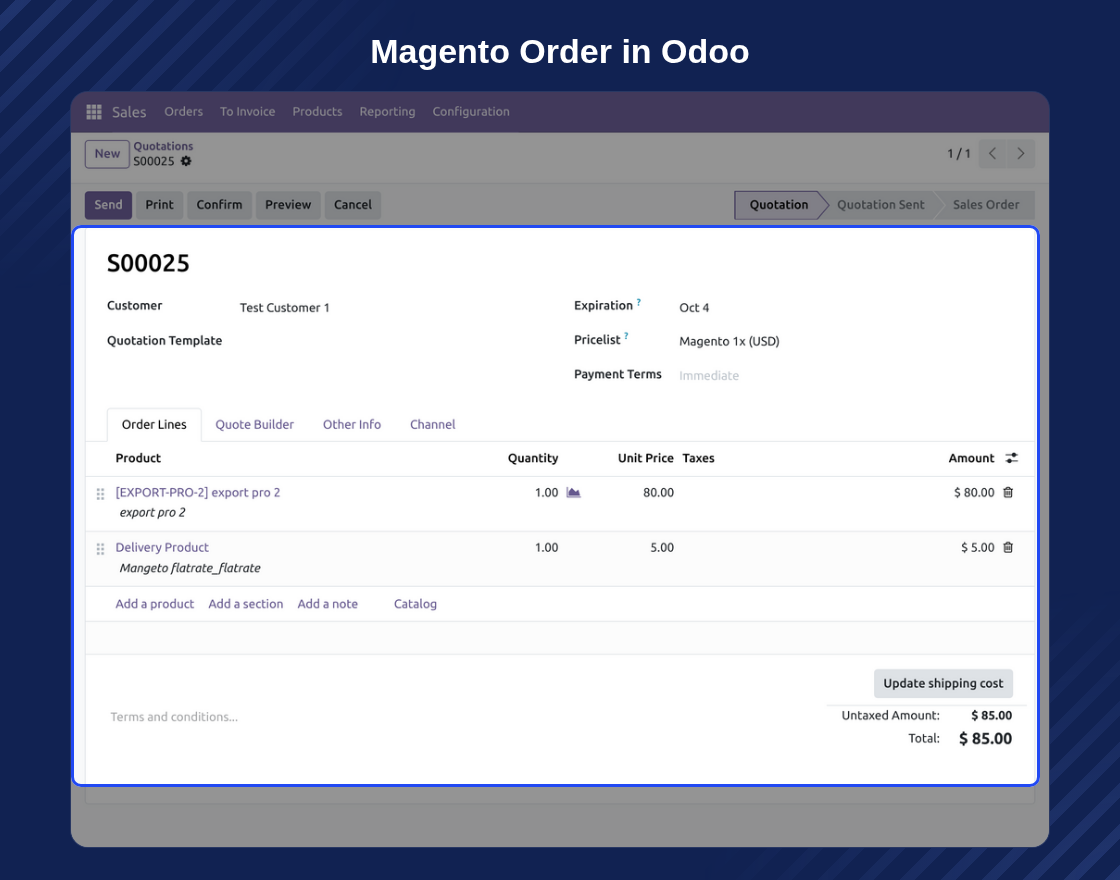The width and height of the screenshot is (1120, 880).
Task: Click the $ 5.00 line amount
Action: [977, 547]
